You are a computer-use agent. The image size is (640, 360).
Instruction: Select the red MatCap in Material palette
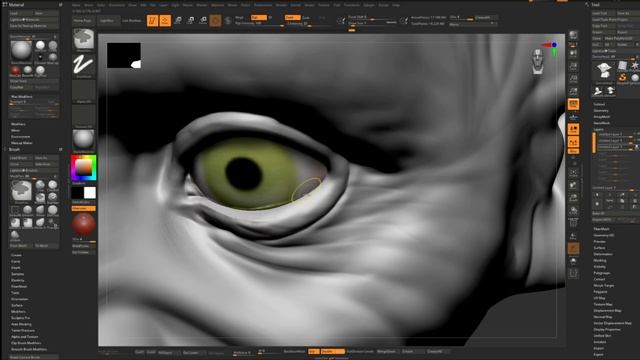coord(15,70)
